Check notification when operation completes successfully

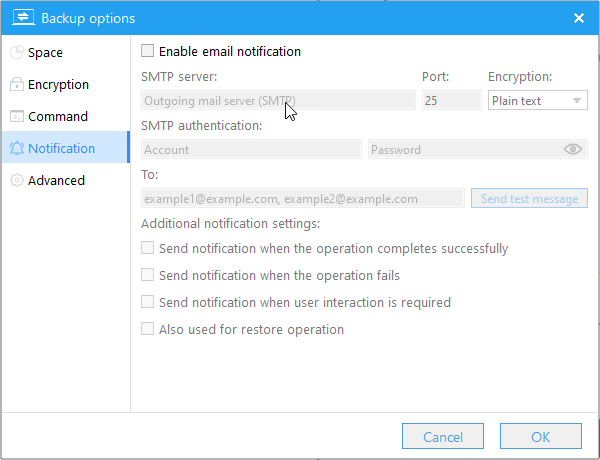click(148, 248)
